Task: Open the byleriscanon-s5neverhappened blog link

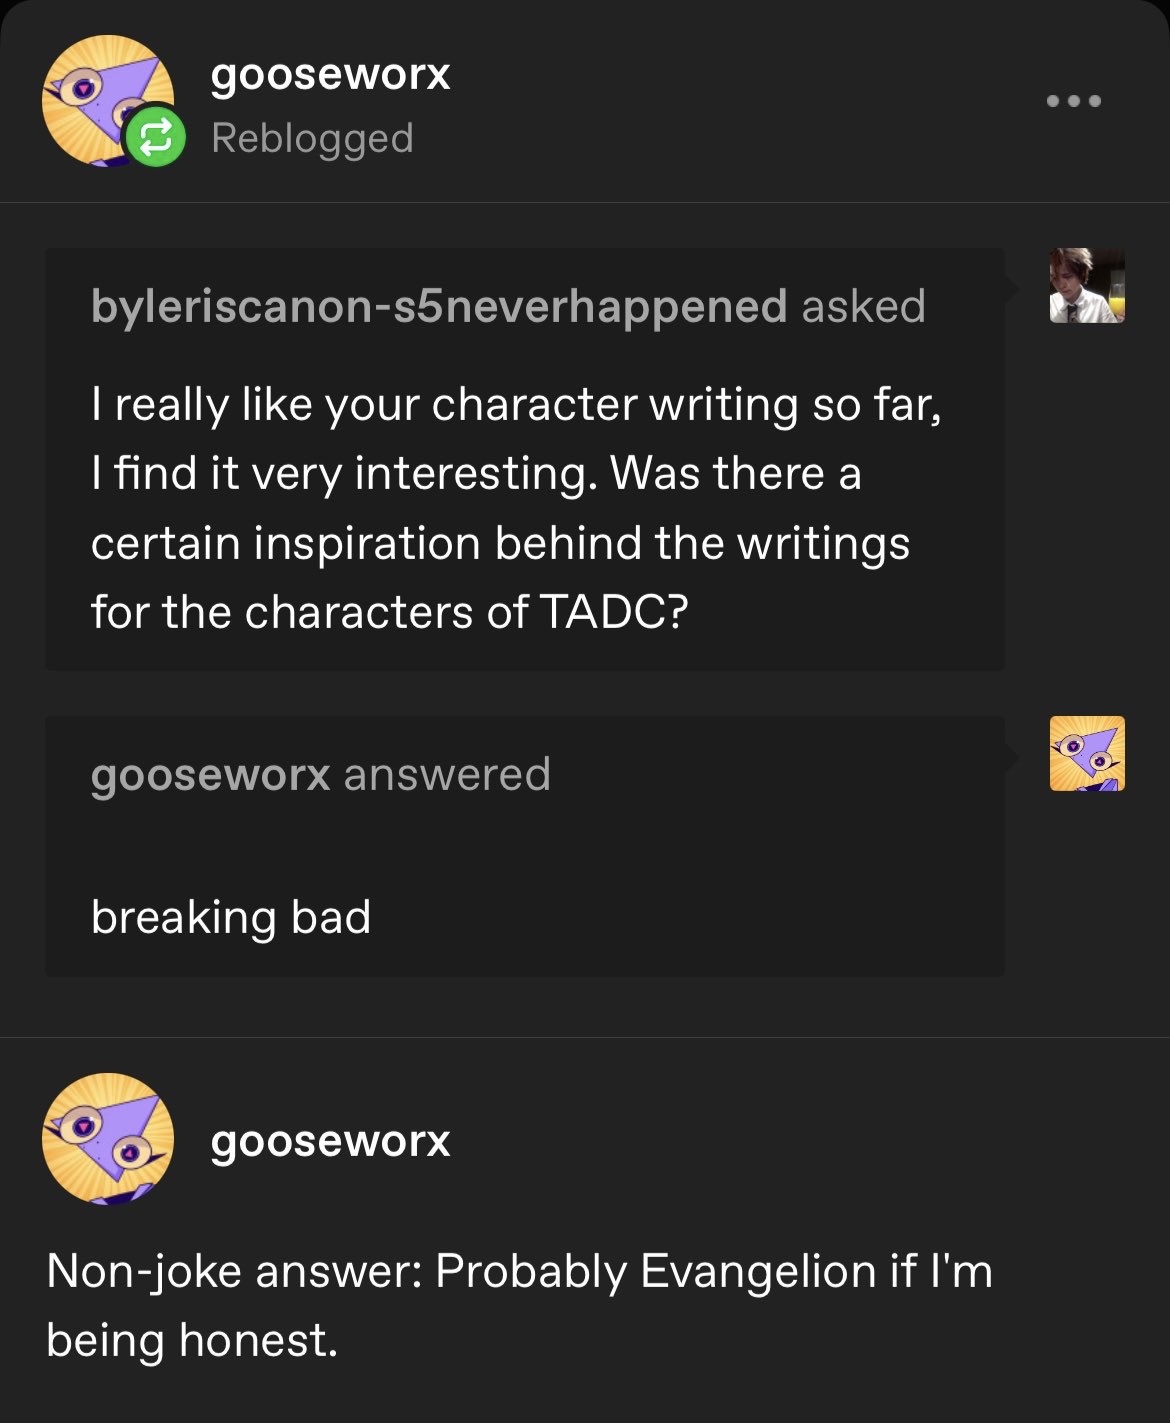Action: pos(438,306)
